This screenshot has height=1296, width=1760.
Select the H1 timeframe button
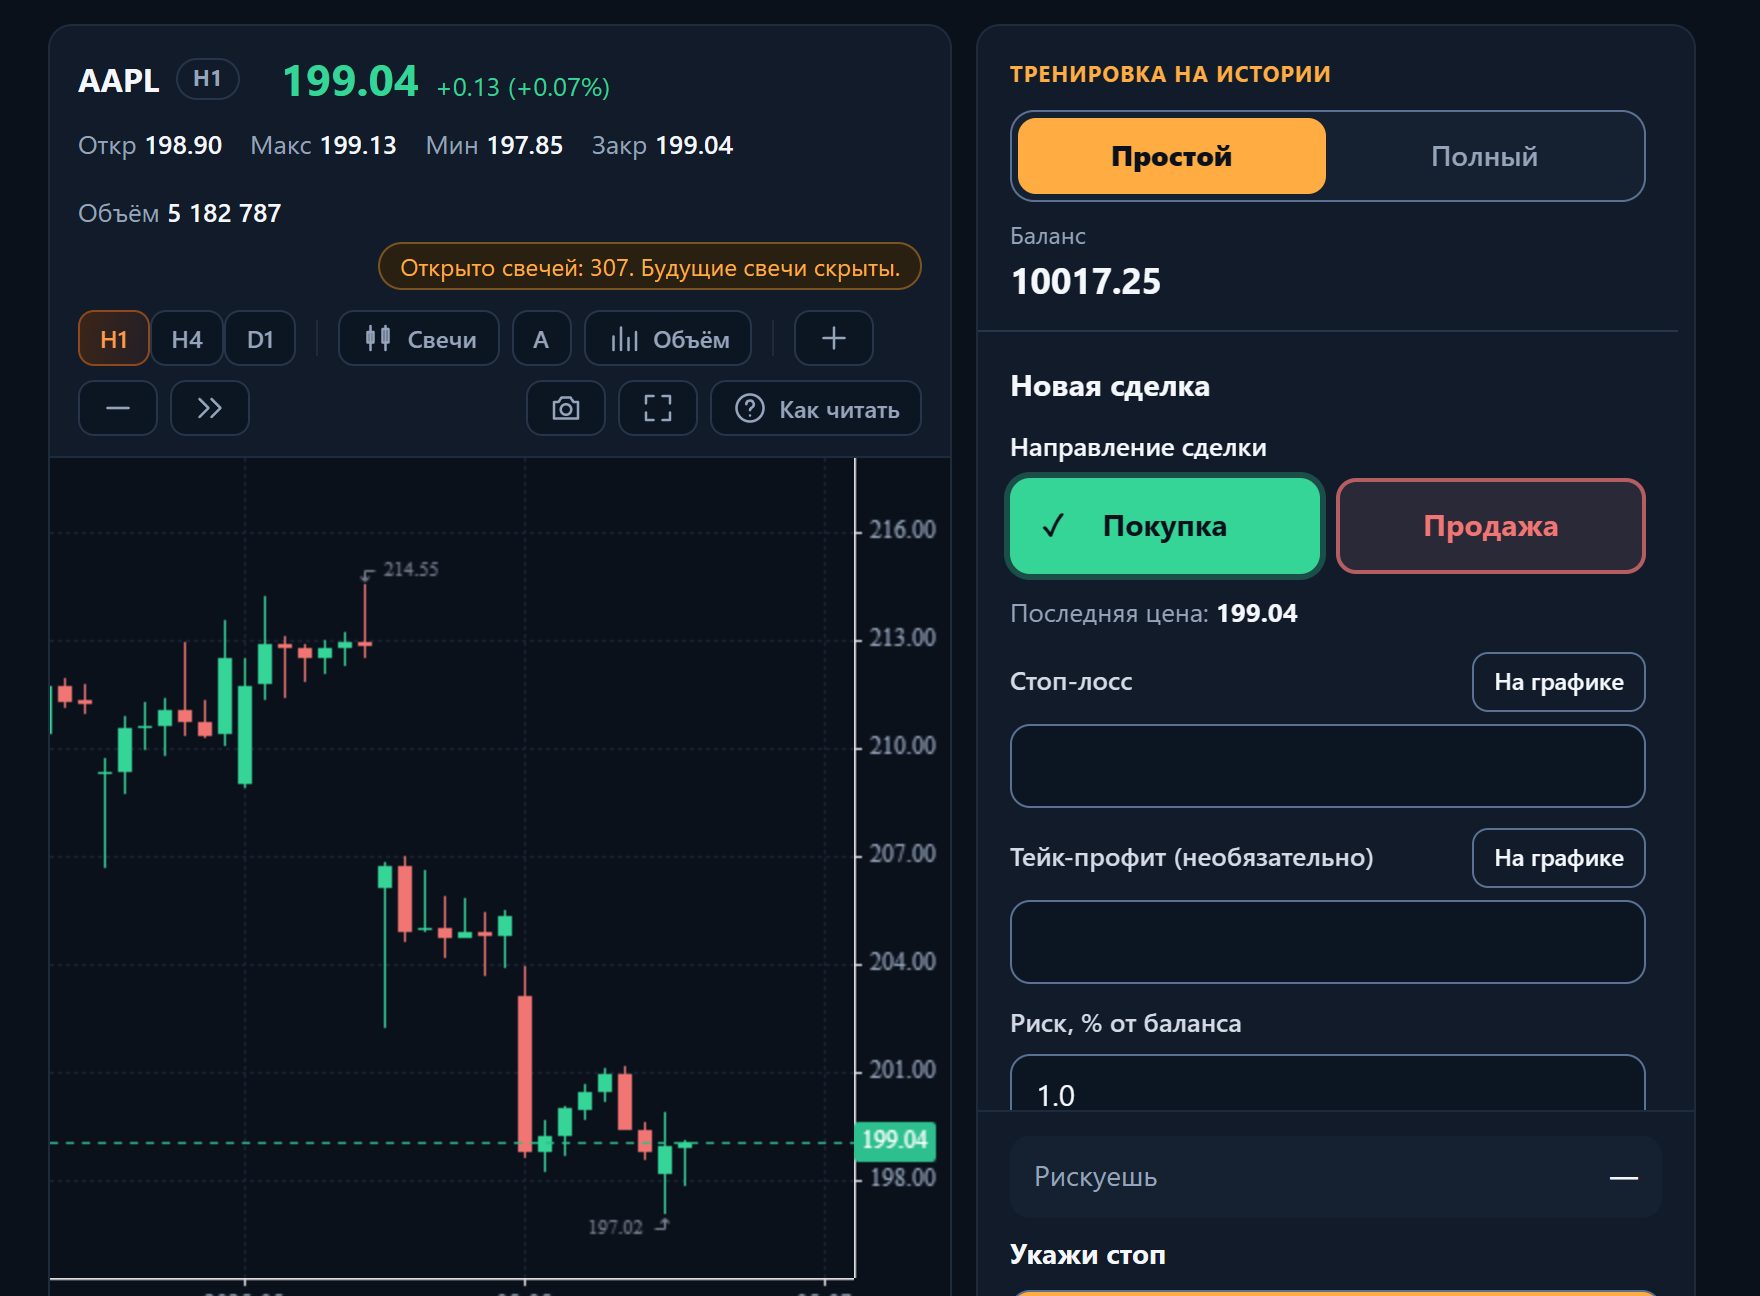click(114, 339)
